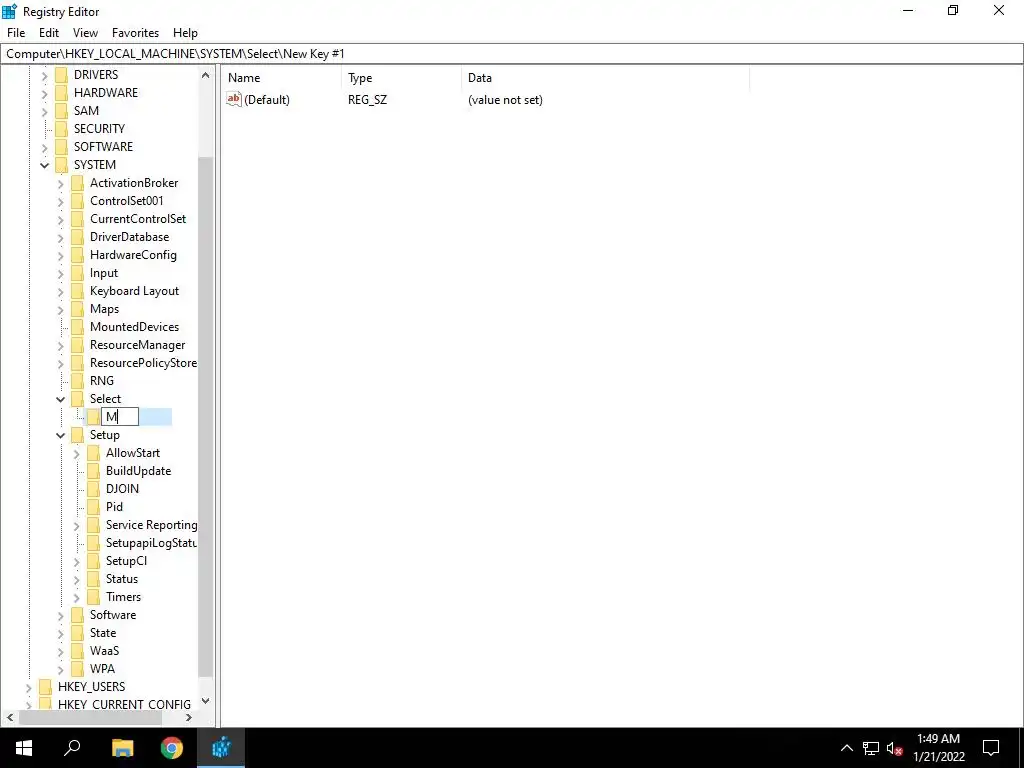Expand the HARDWARE key
Viewport: 1024px width, 768px height.
click(44, 93)
